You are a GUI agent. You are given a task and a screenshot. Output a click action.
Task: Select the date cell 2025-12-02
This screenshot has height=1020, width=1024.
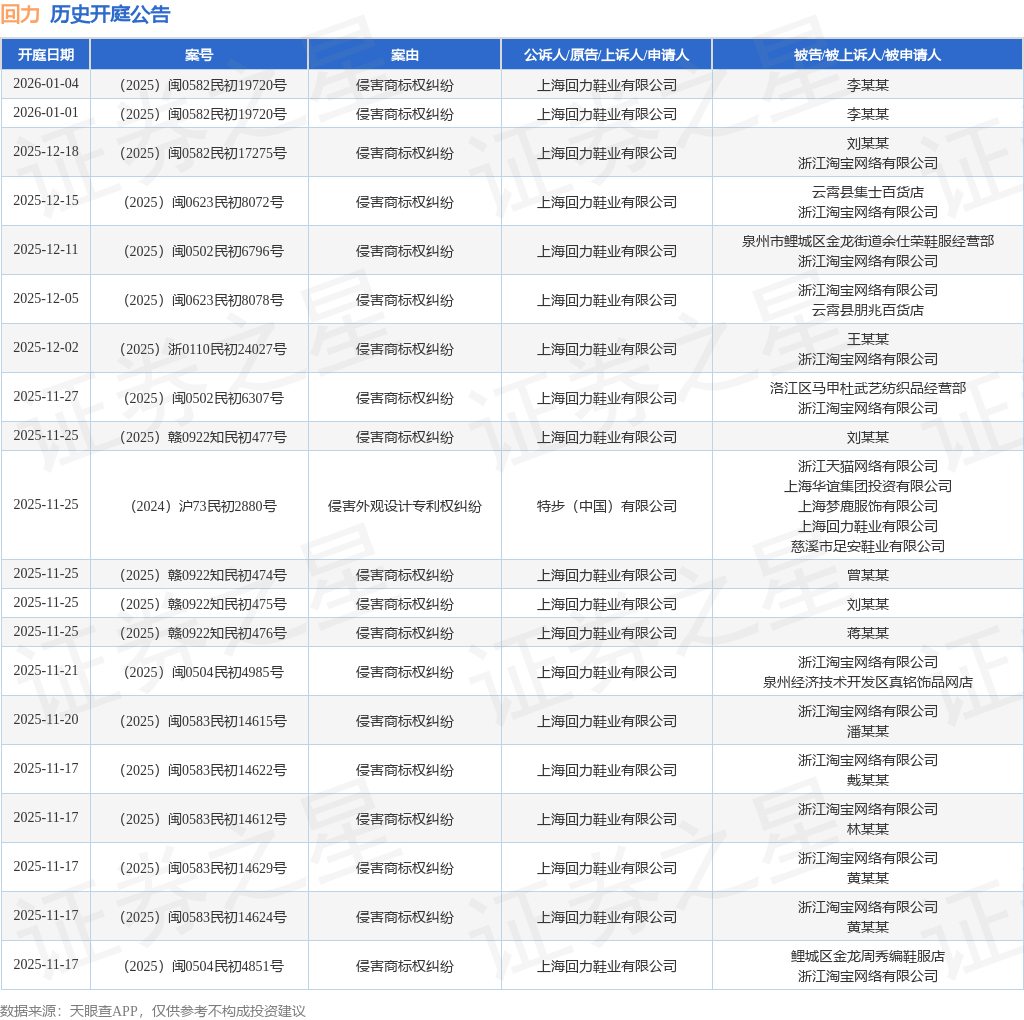[46, 347]
